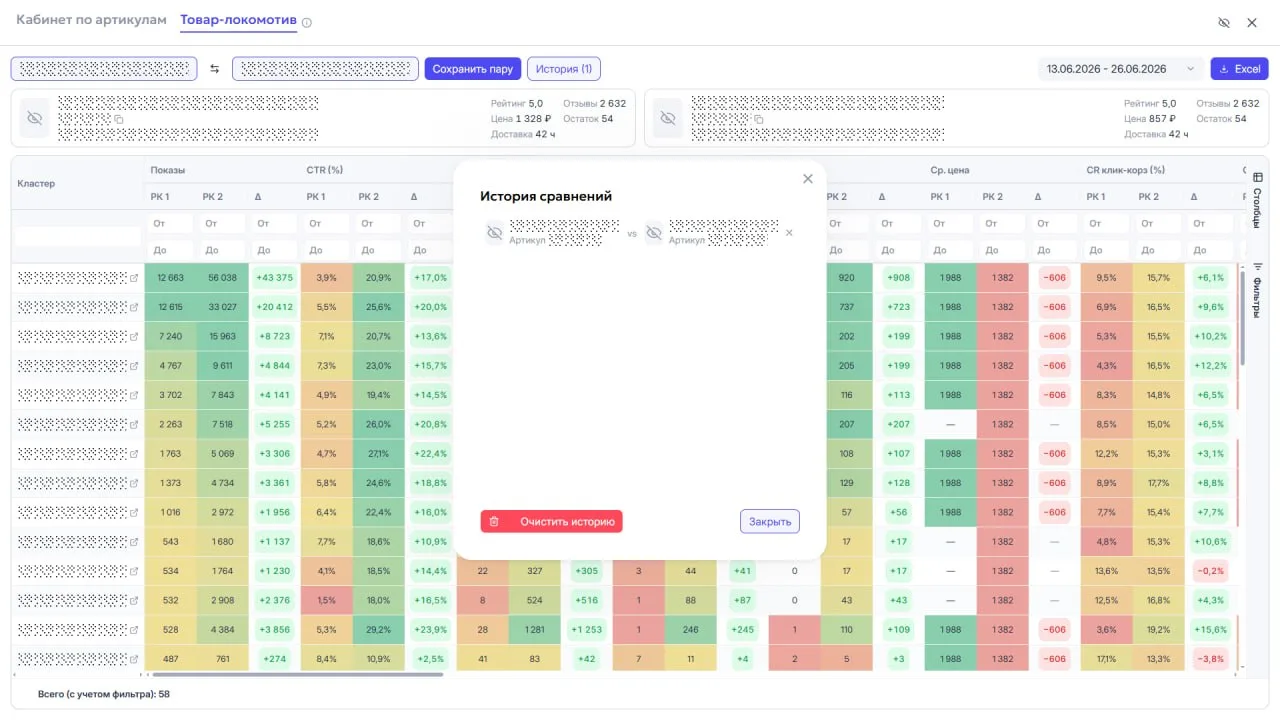1280x720 pixels.
Task: Click Закрыть button in the dialog
Action: point(770,521)
